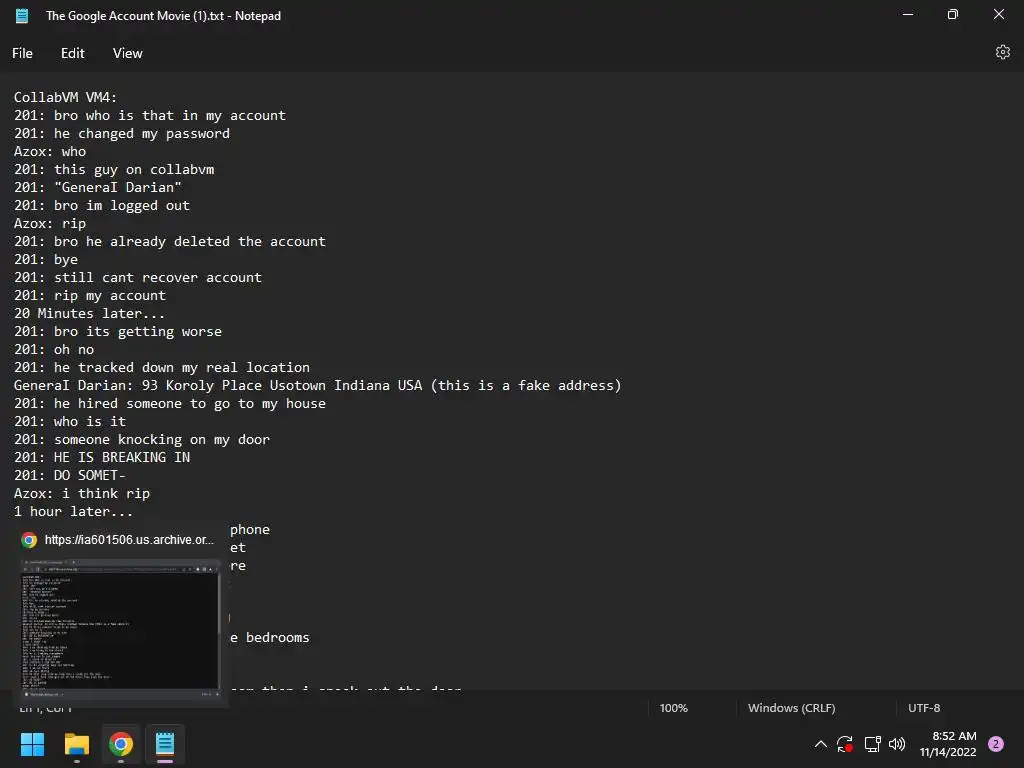Click the Notepad title bar app icon
This screenshot has width=1024, height=768.
point(22,16)
